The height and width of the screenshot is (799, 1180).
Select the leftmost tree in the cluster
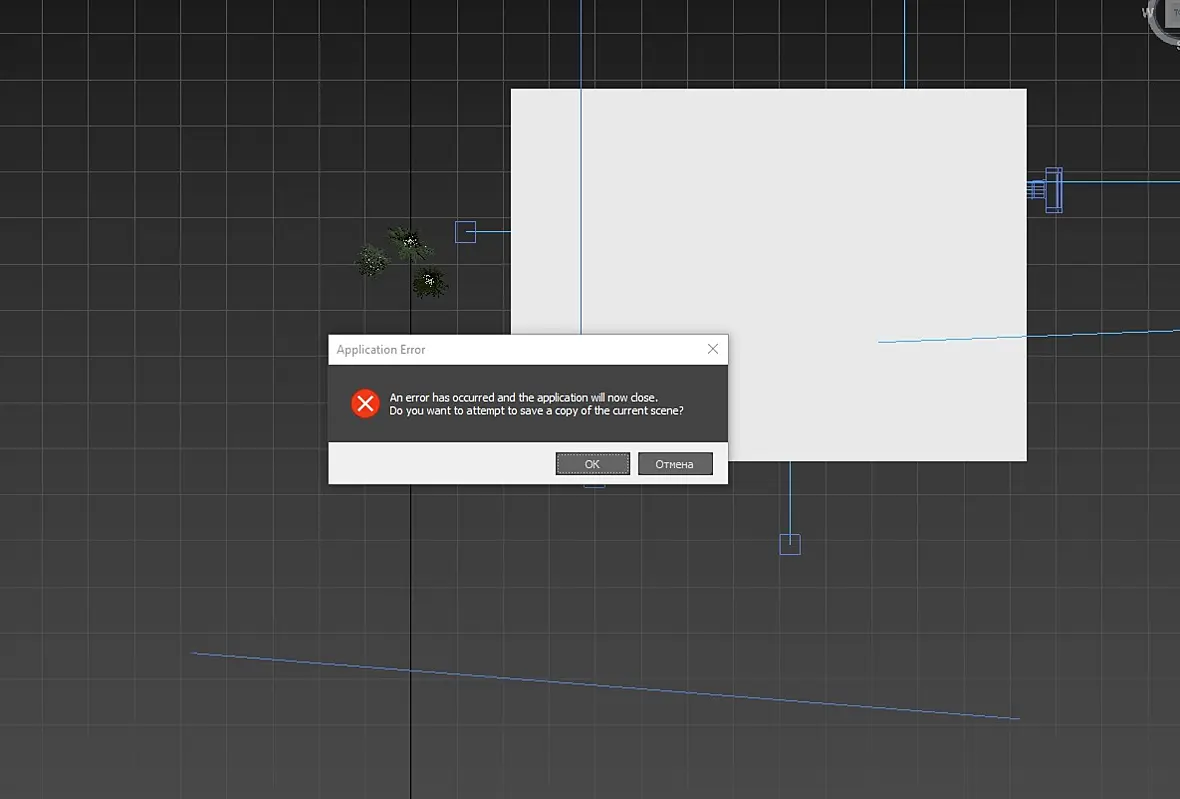point(373,260)
